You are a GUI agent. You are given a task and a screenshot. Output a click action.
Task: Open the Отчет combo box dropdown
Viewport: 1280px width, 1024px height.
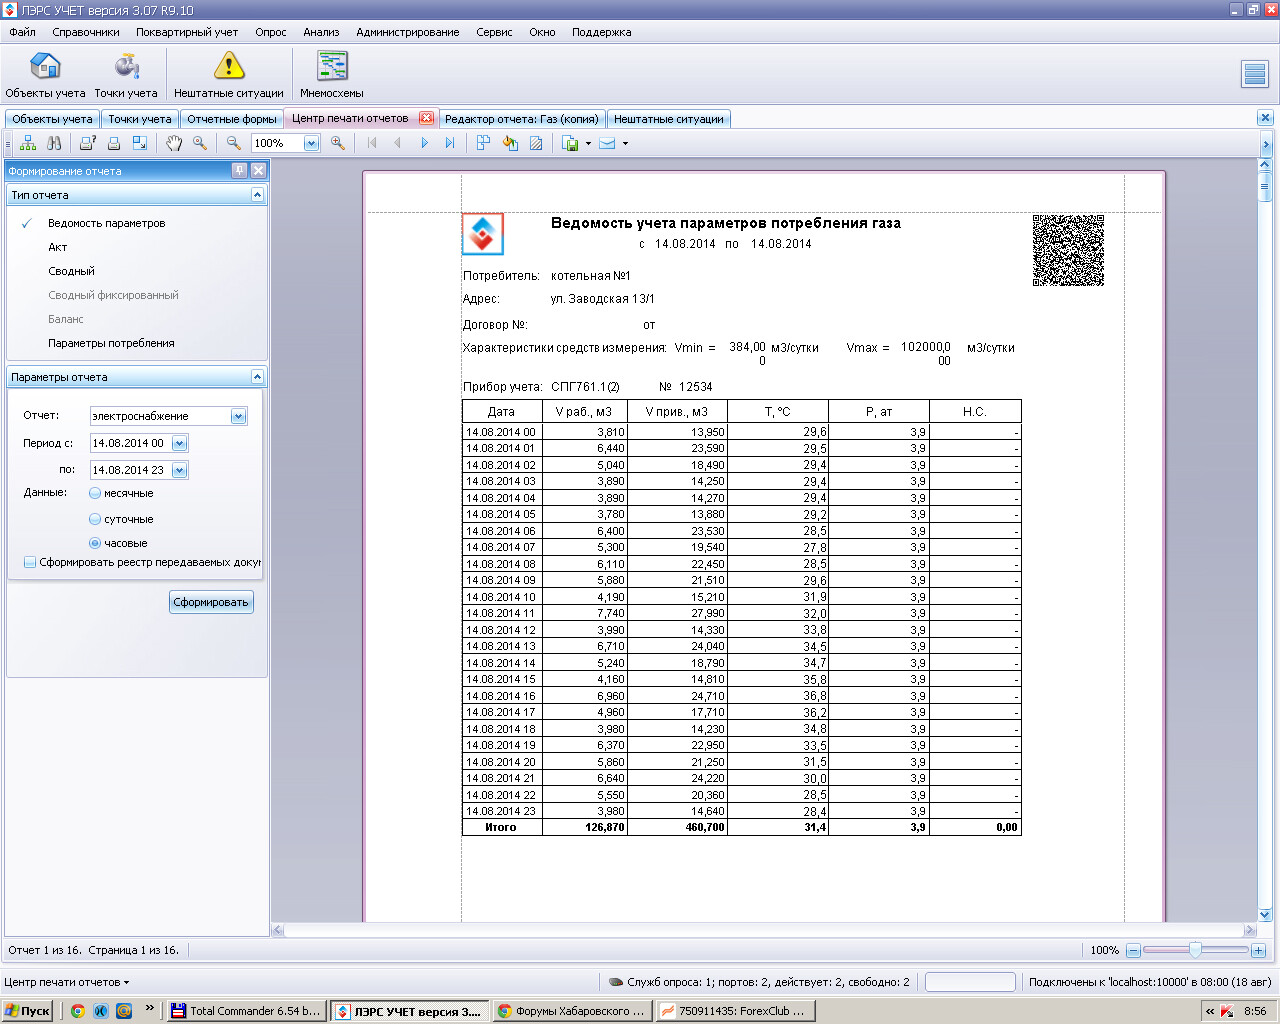coord(238,416)
